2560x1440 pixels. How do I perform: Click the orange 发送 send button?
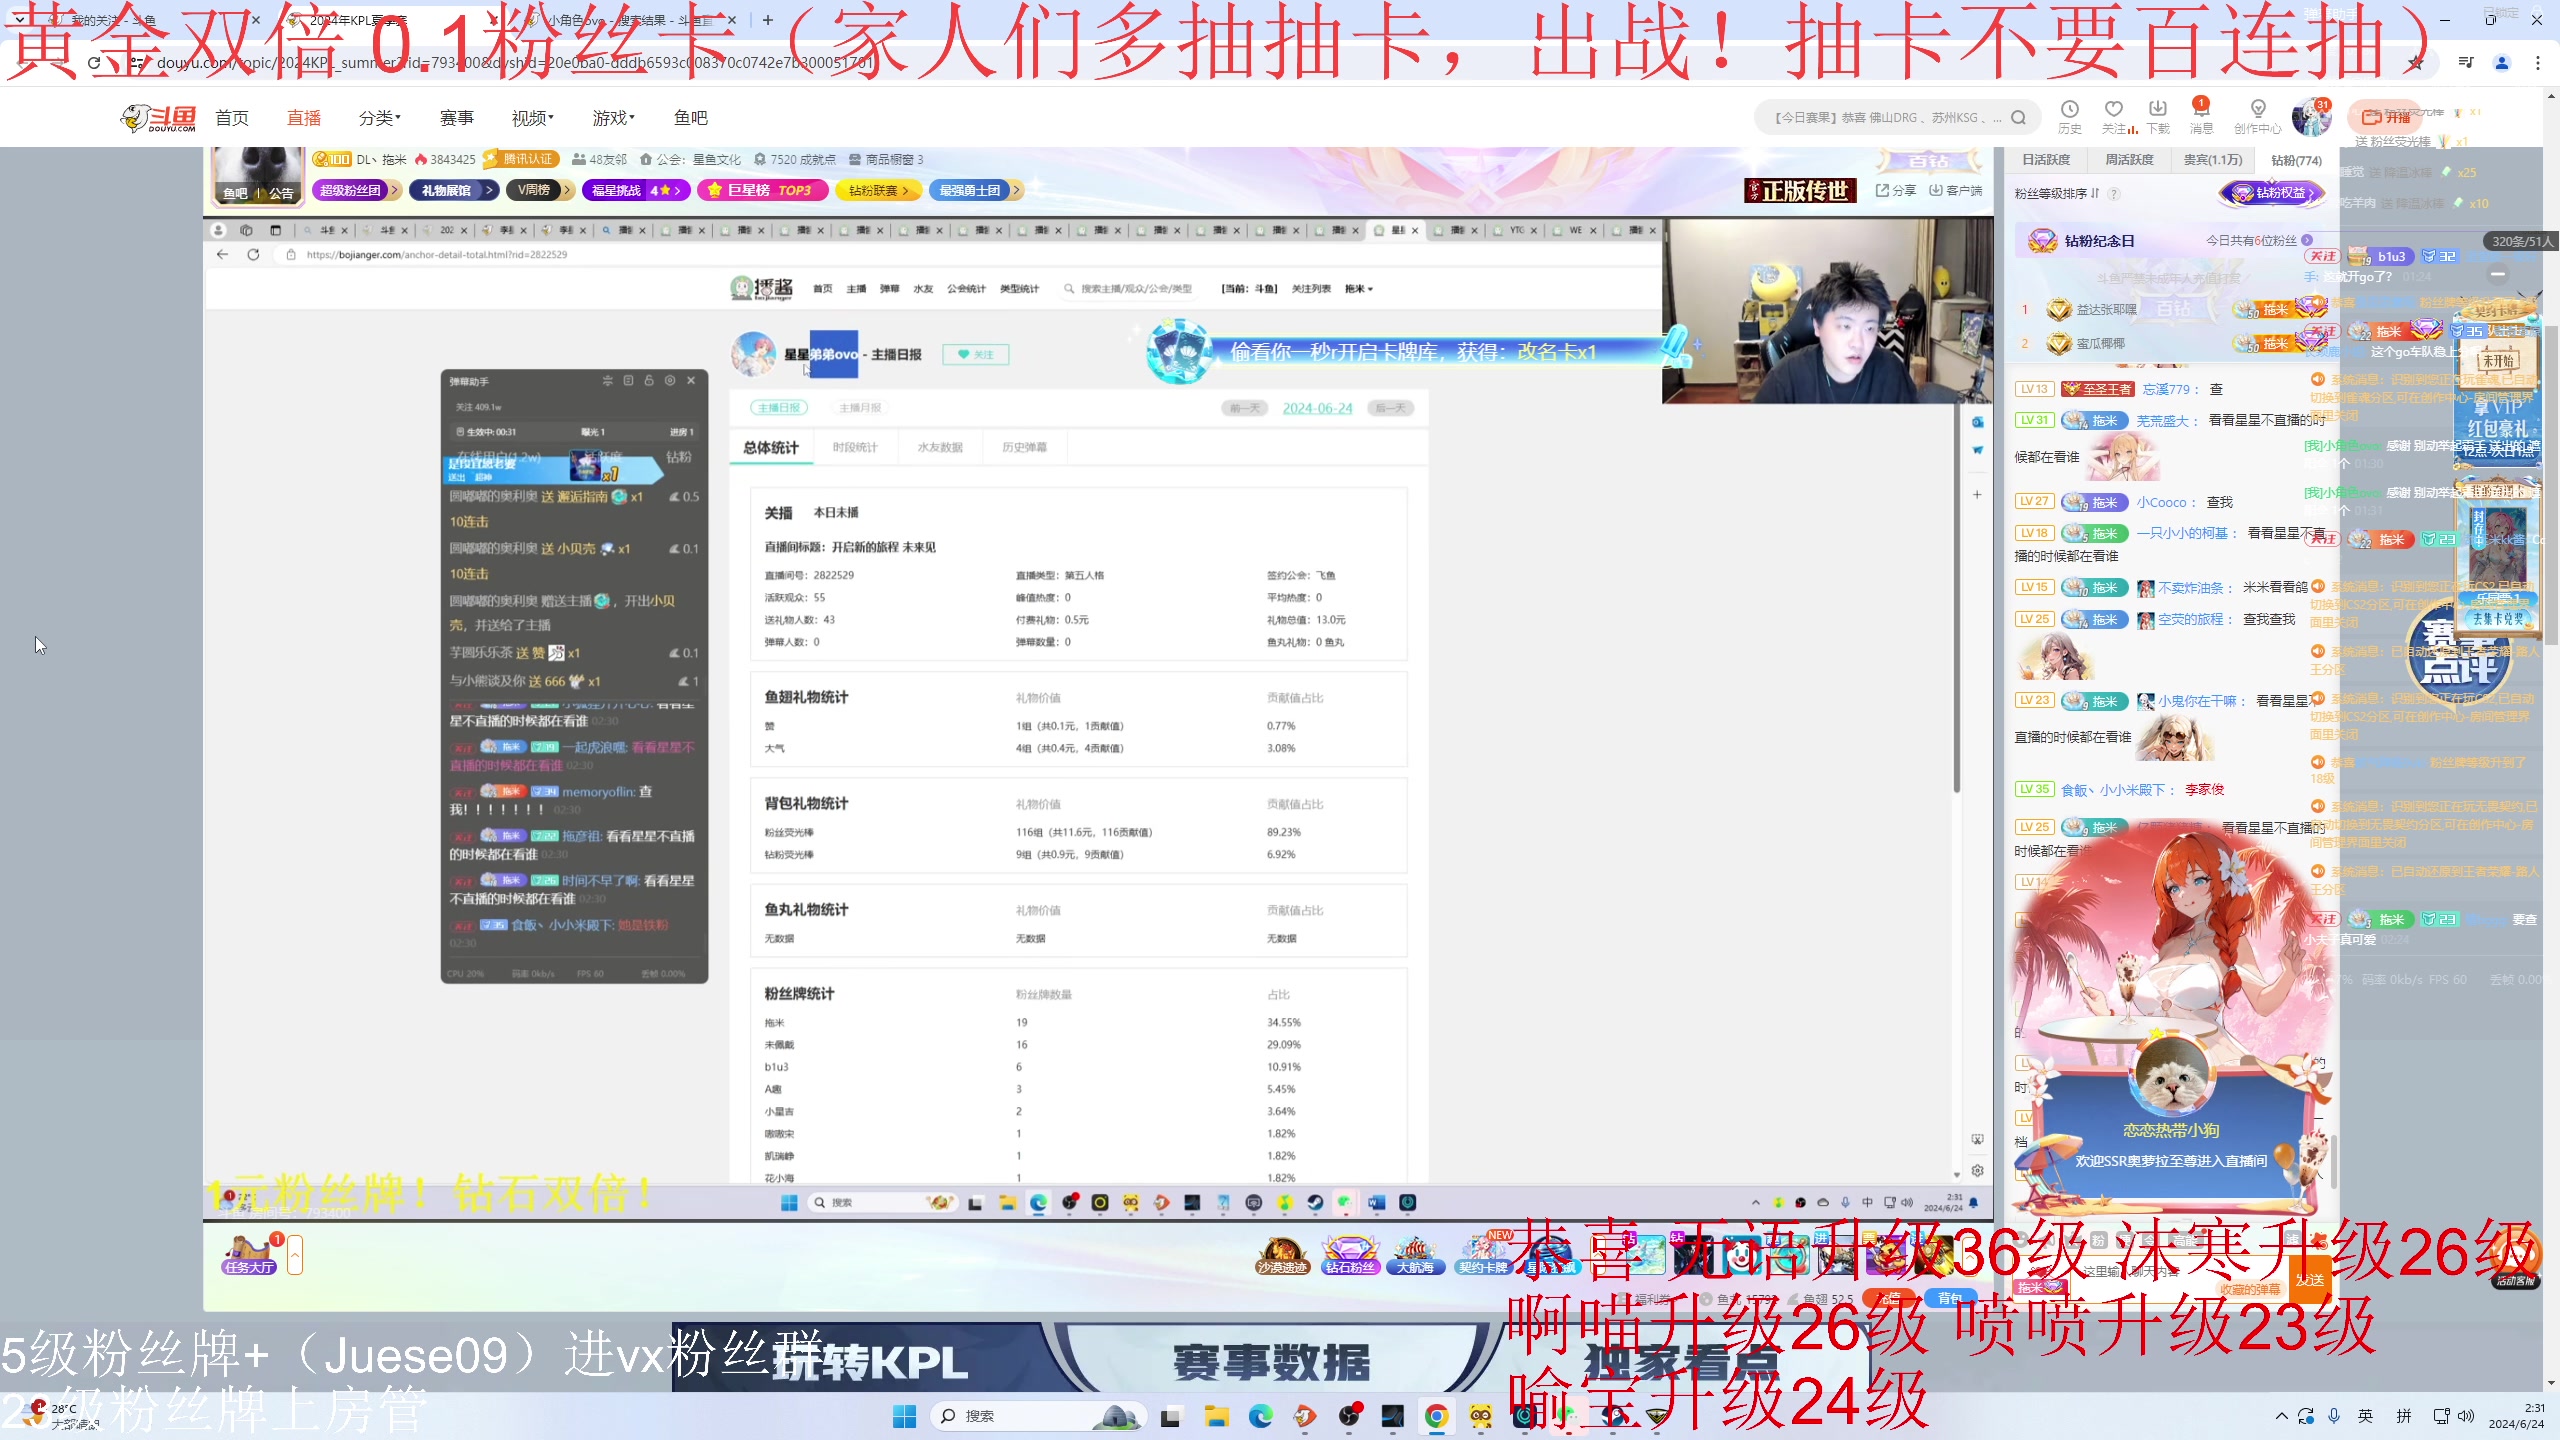pyautogui.click(x=2310, y=1280)
